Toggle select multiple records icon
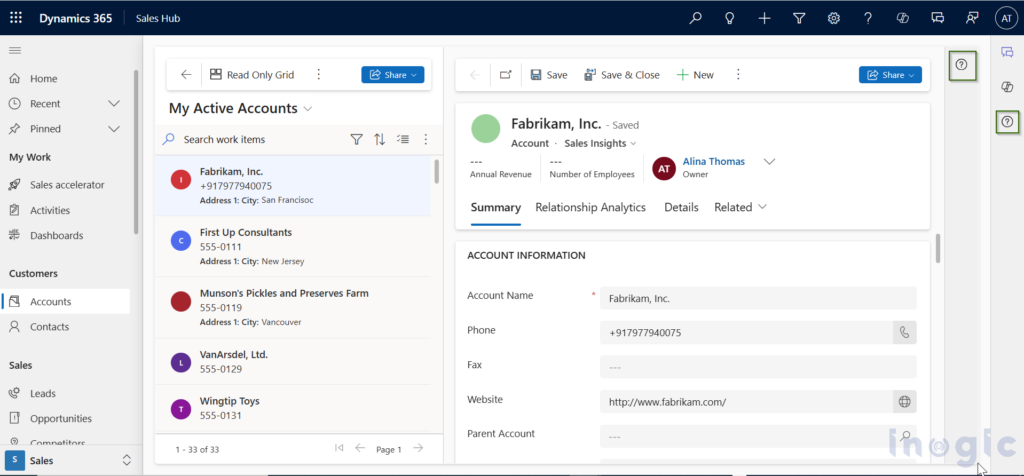1024x476 pixels. pyautogui.click(x=403, y=139)
